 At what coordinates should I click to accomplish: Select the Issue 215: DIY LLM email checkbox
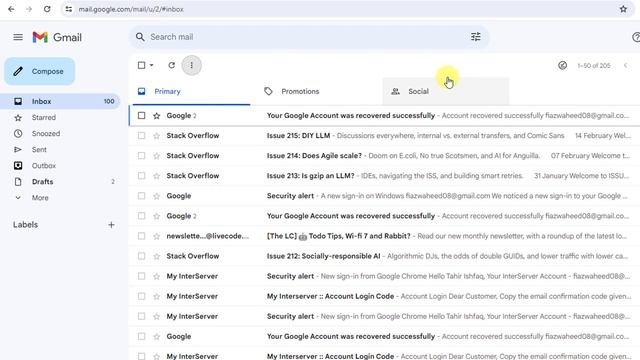141,136
